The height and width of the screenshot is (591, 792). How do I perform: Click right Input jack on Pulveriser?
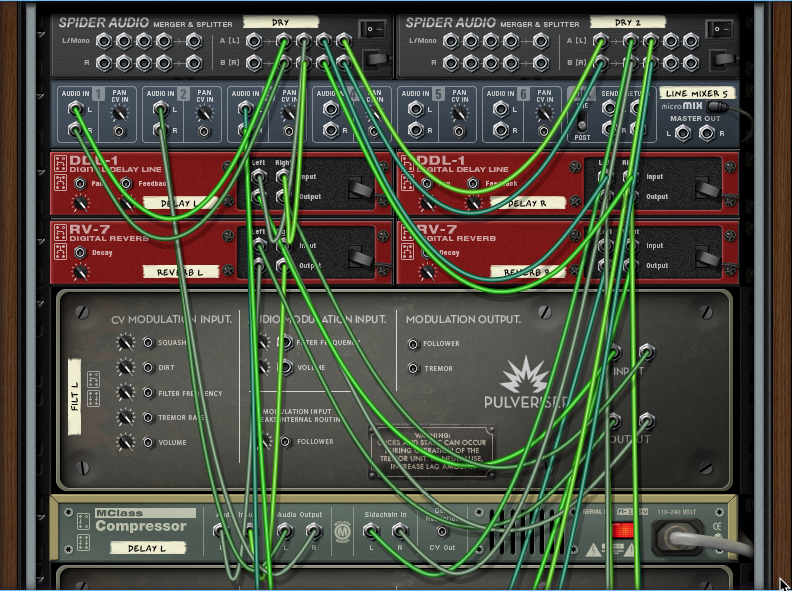pyautogui.click(x=647, y=351)
